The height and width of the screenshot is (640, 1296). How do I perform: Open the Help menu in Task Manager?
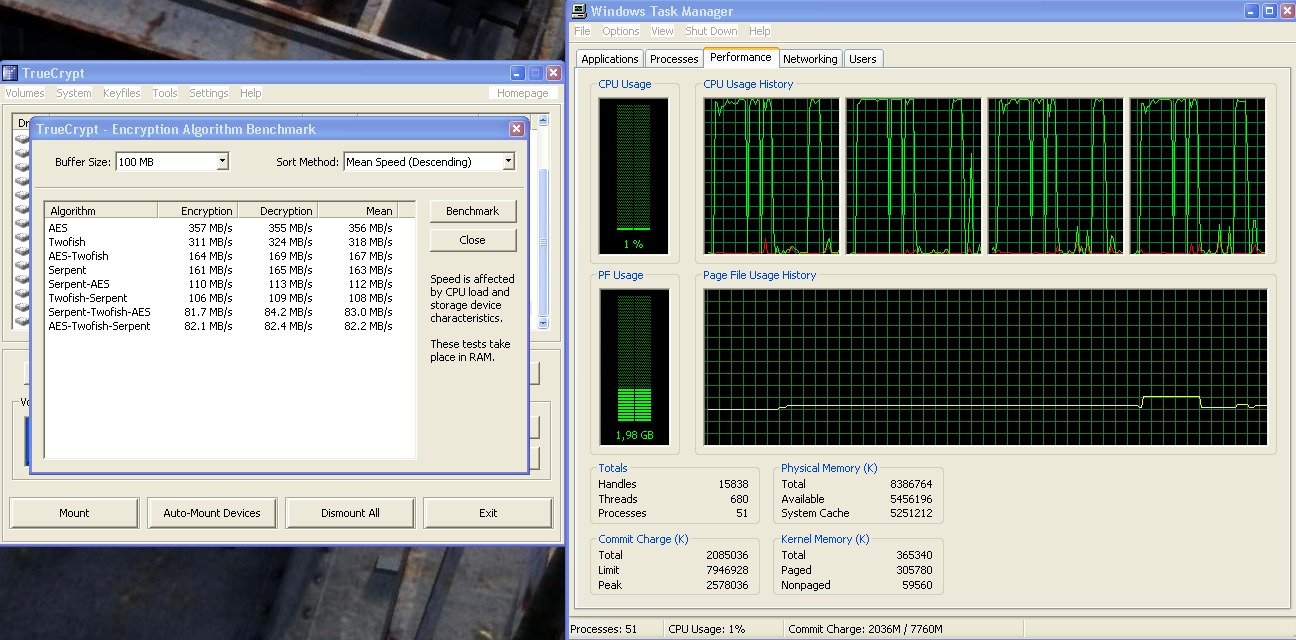pos(760,31)
